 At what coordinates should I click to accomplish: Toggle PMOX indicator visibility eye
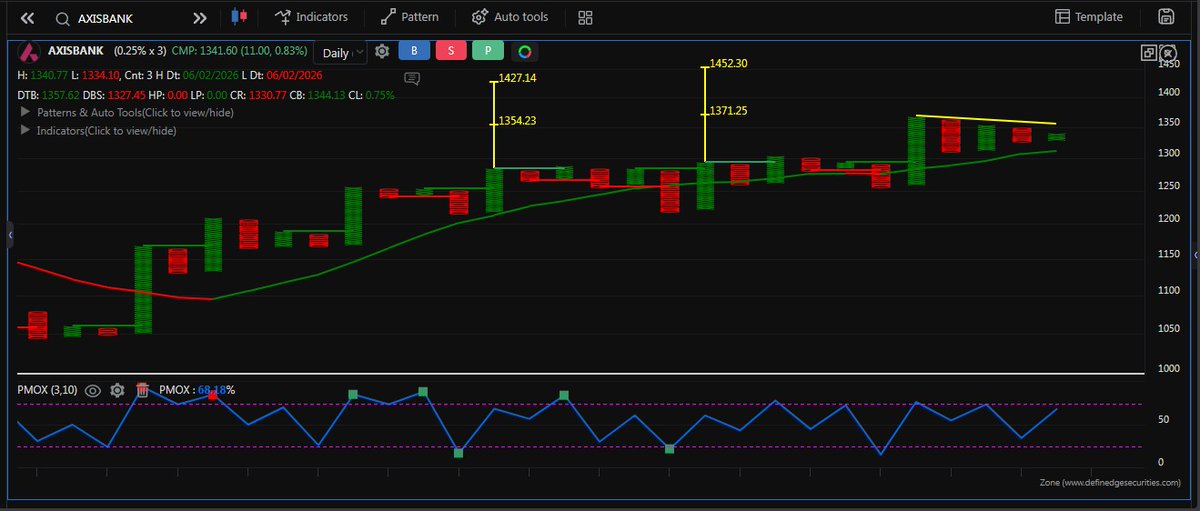(x=93, y=390)
